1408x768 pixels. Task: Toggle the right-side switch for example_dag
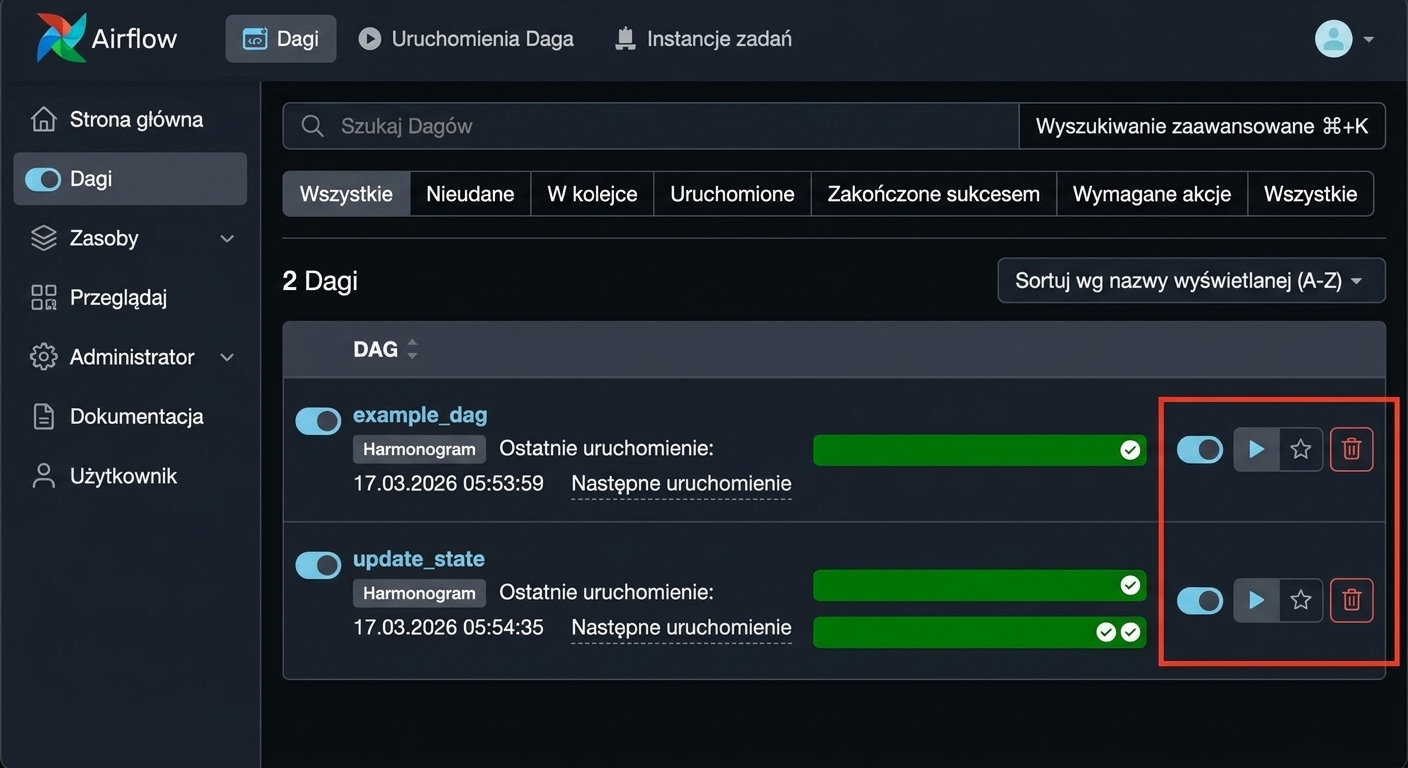[1200, 450]
